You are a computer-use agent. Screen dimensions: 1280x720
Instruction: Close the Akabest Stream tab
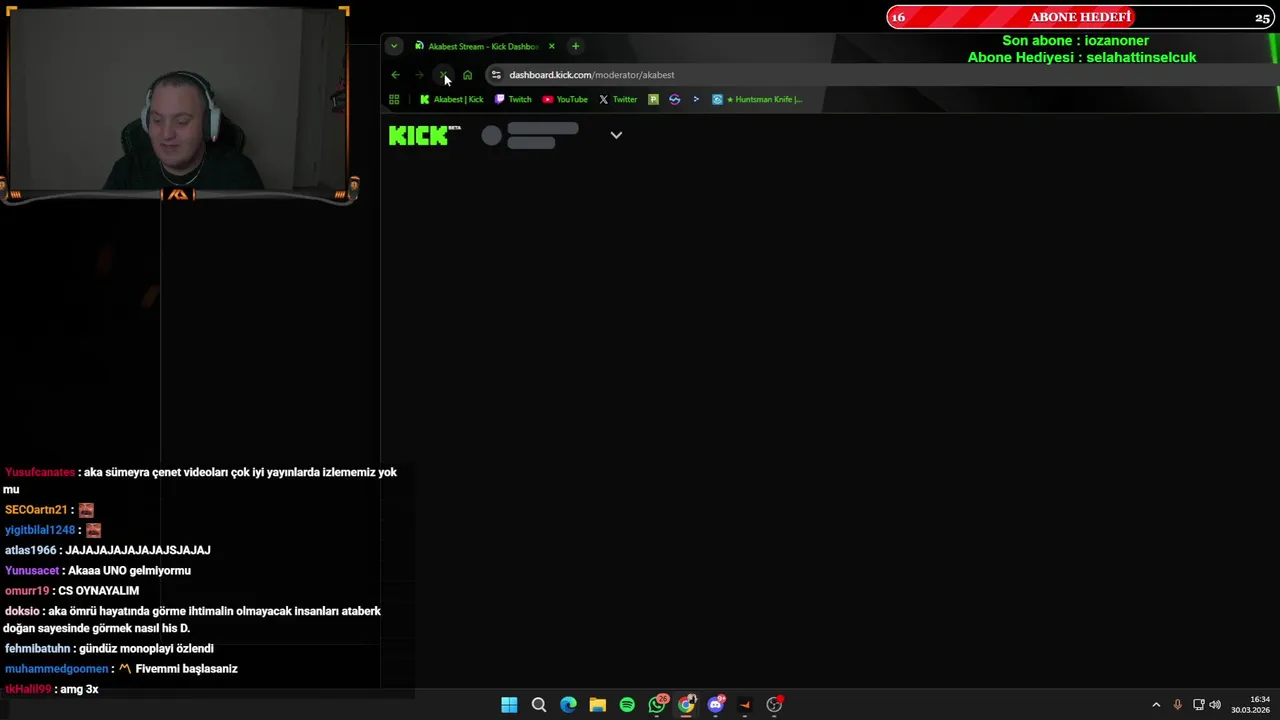(x=551, y=46)
